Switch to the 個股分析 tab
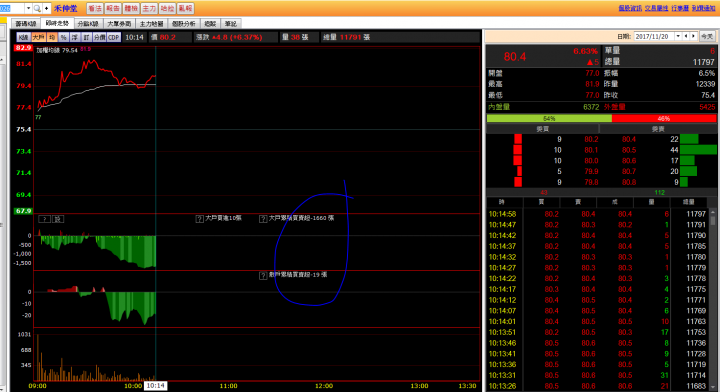The width and height of the screenshot is (720, 392). click(184, 23)
